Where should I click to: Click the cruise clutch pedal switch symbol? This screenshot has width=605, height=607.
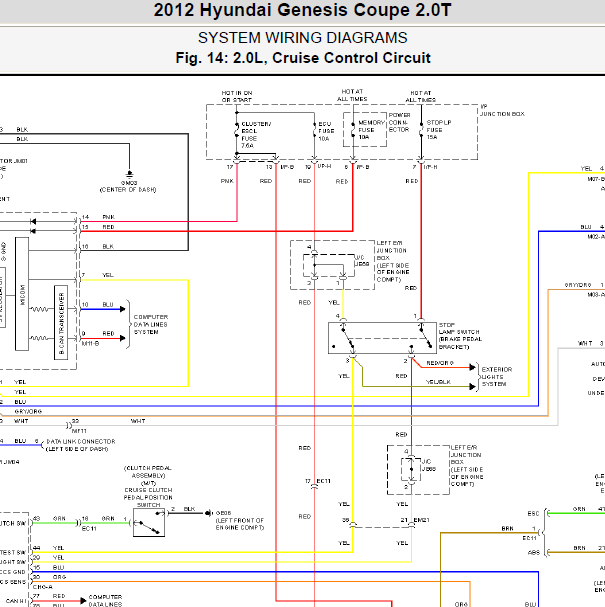(149, 523)
